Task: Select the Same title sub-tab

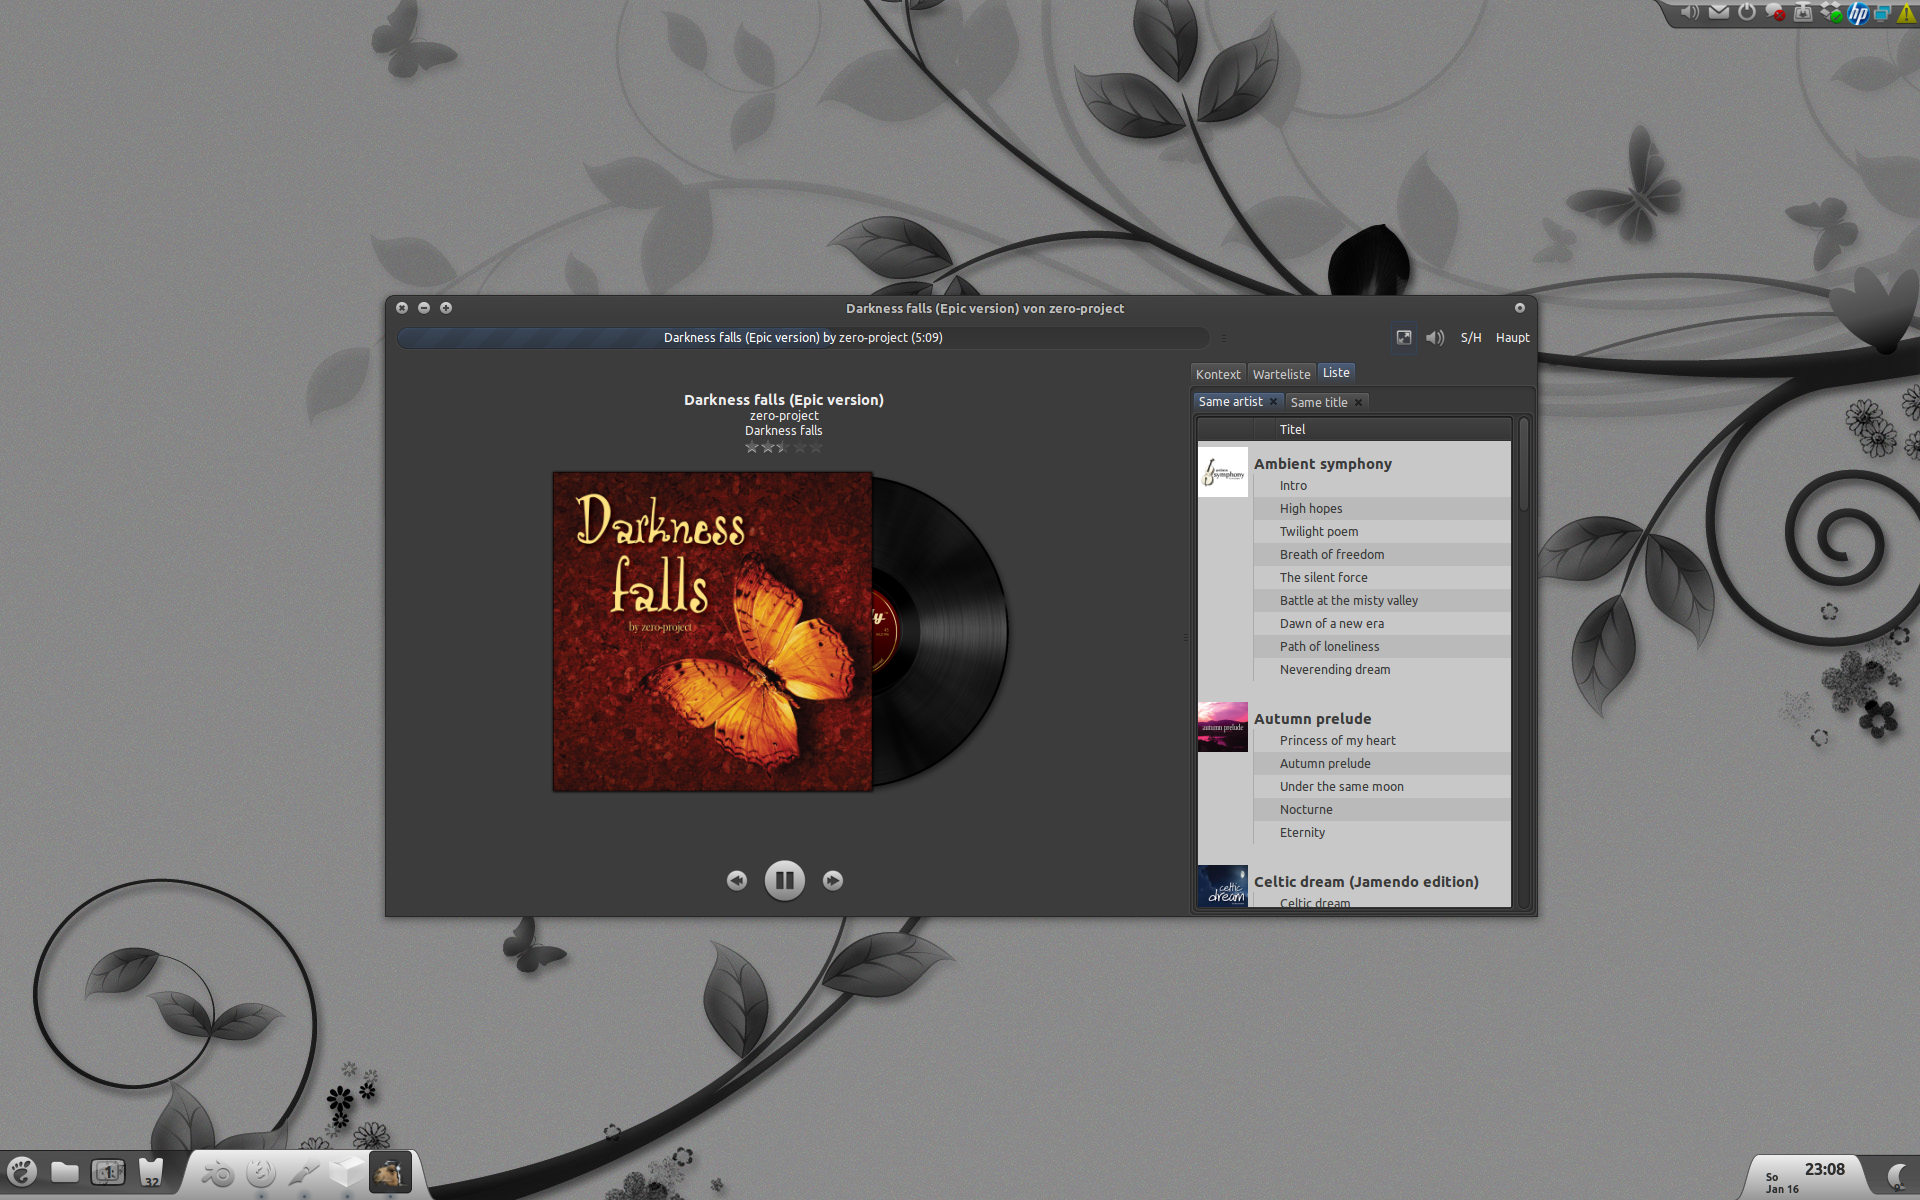Action: 1319,402
